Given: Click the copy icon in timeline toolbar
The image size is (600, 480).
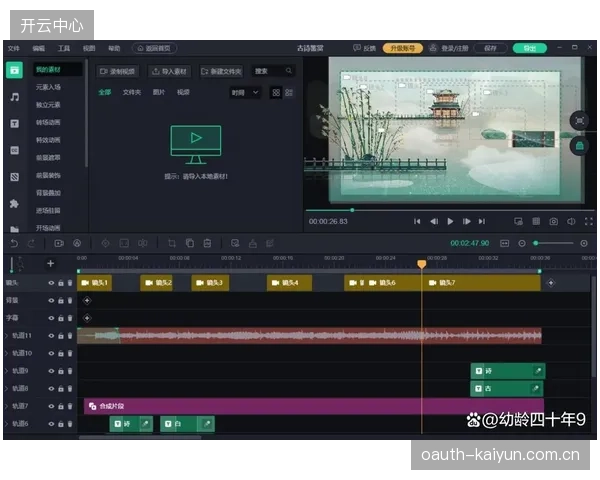Looking at the screenshot, I should [190, 243].
